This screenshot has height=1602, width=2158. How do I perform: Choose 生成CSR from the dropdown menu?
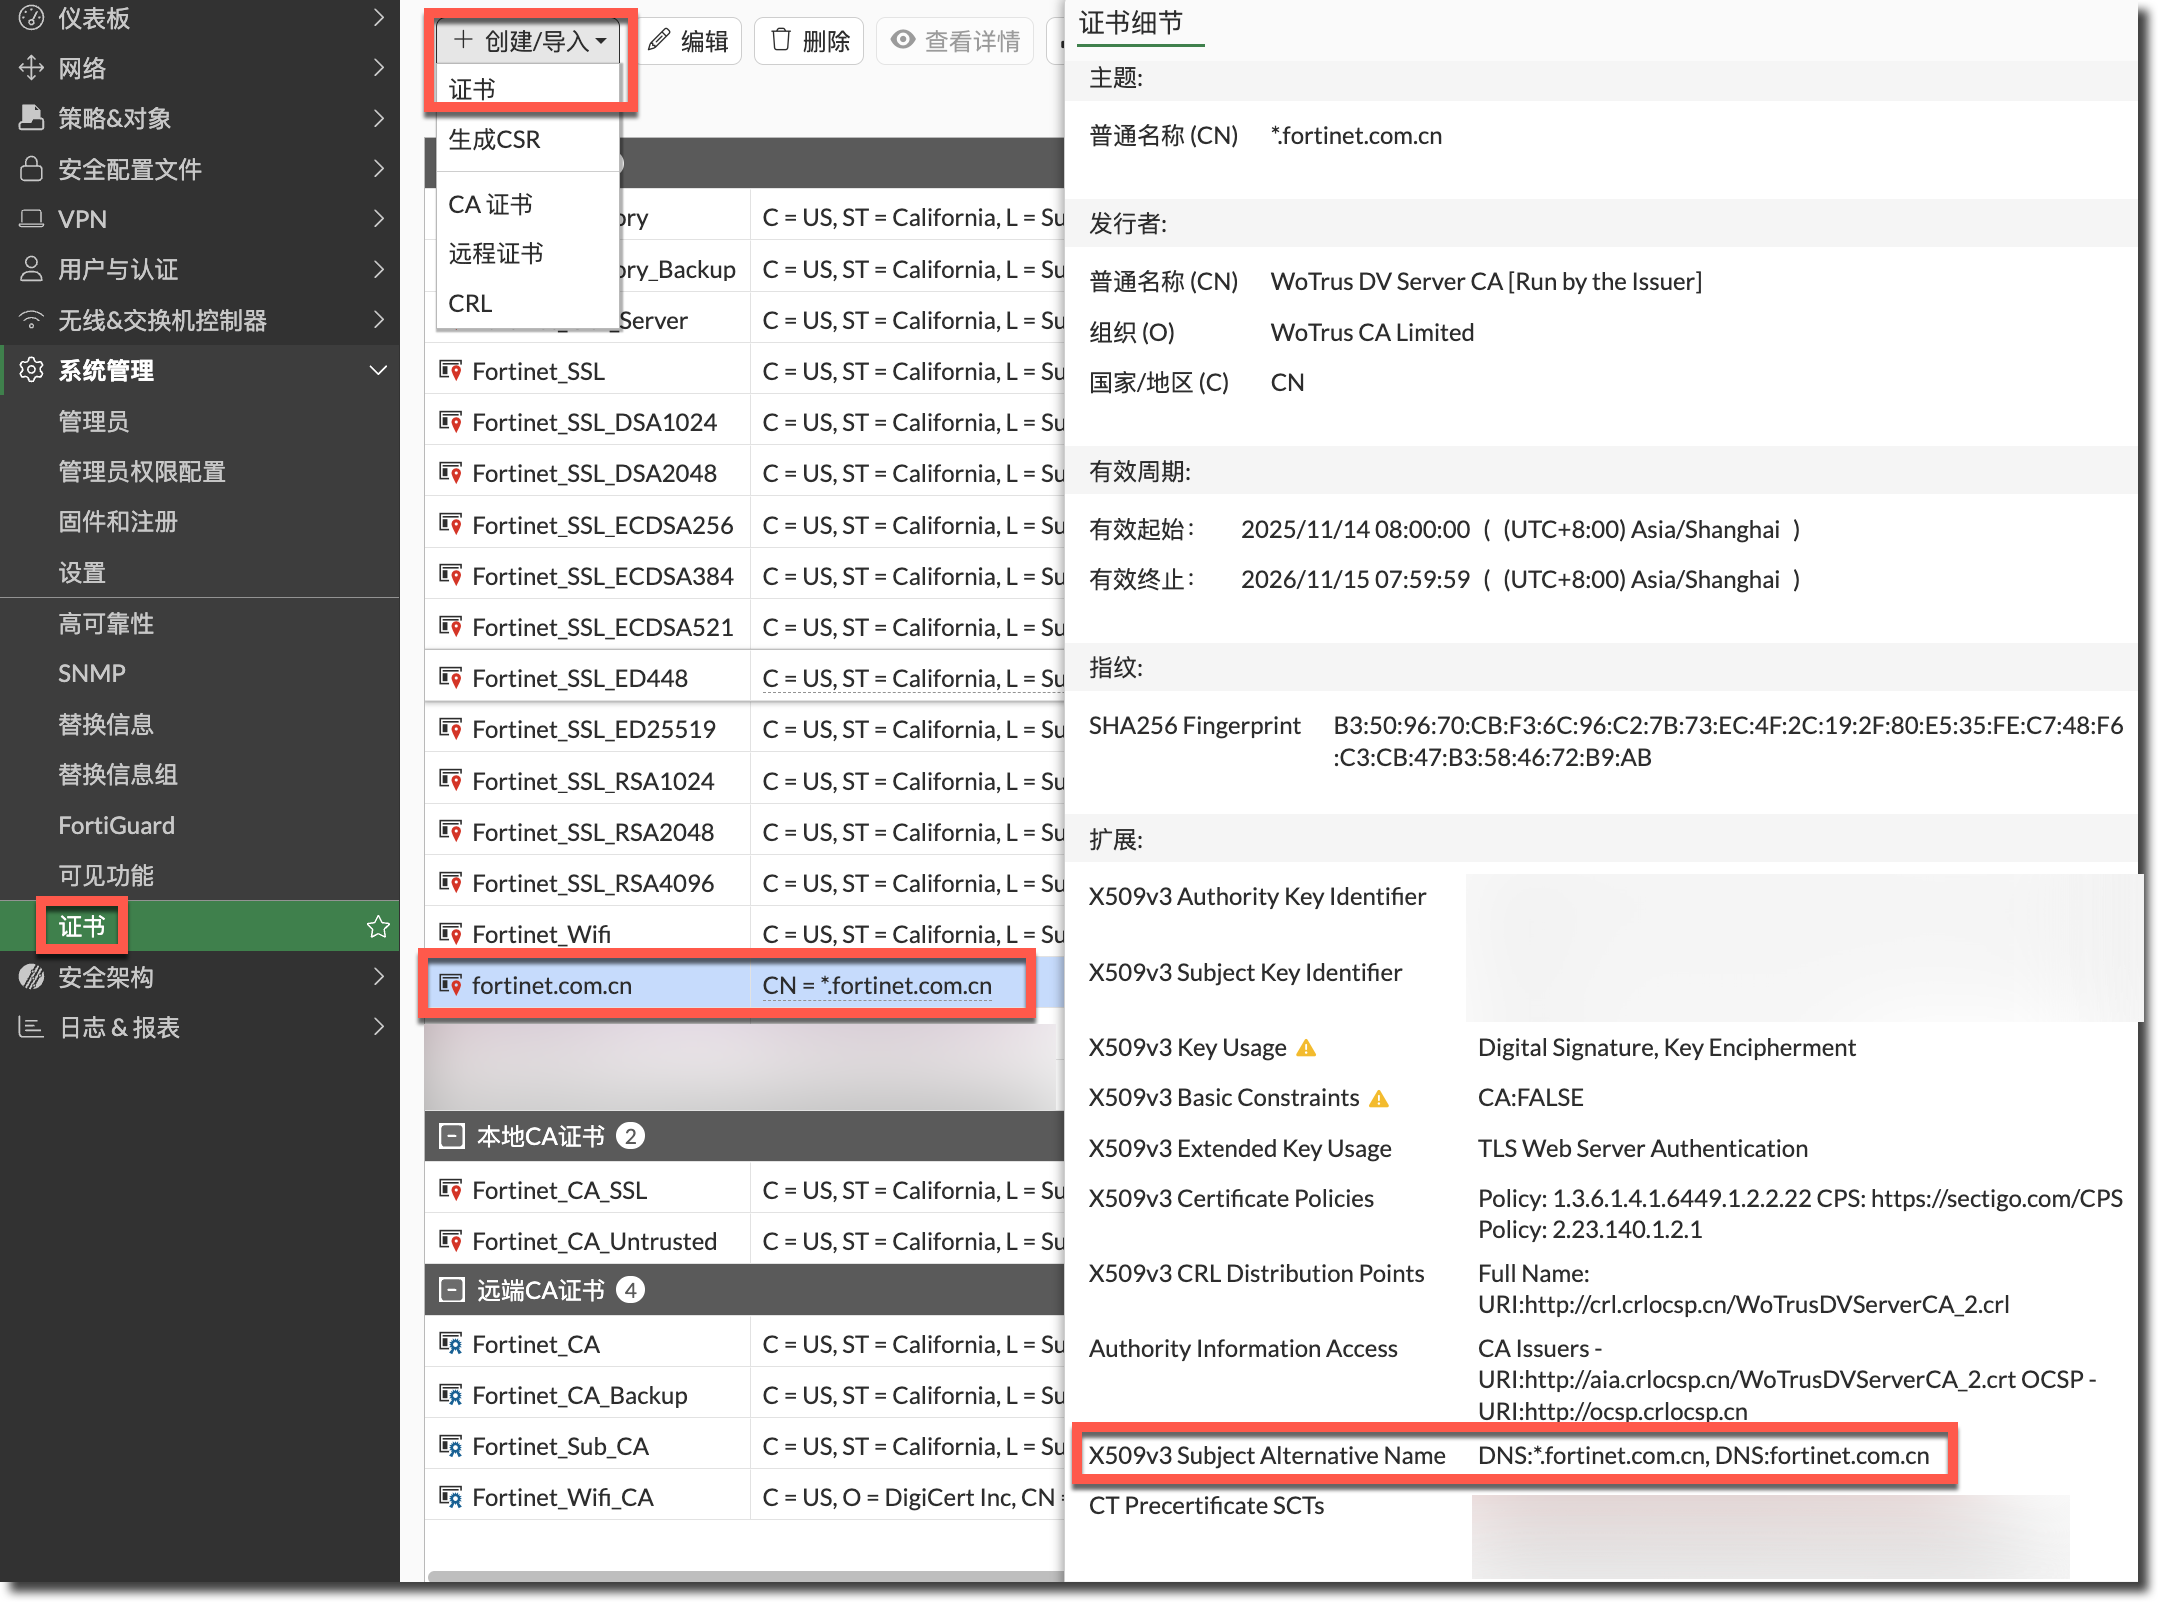[494, 139]
